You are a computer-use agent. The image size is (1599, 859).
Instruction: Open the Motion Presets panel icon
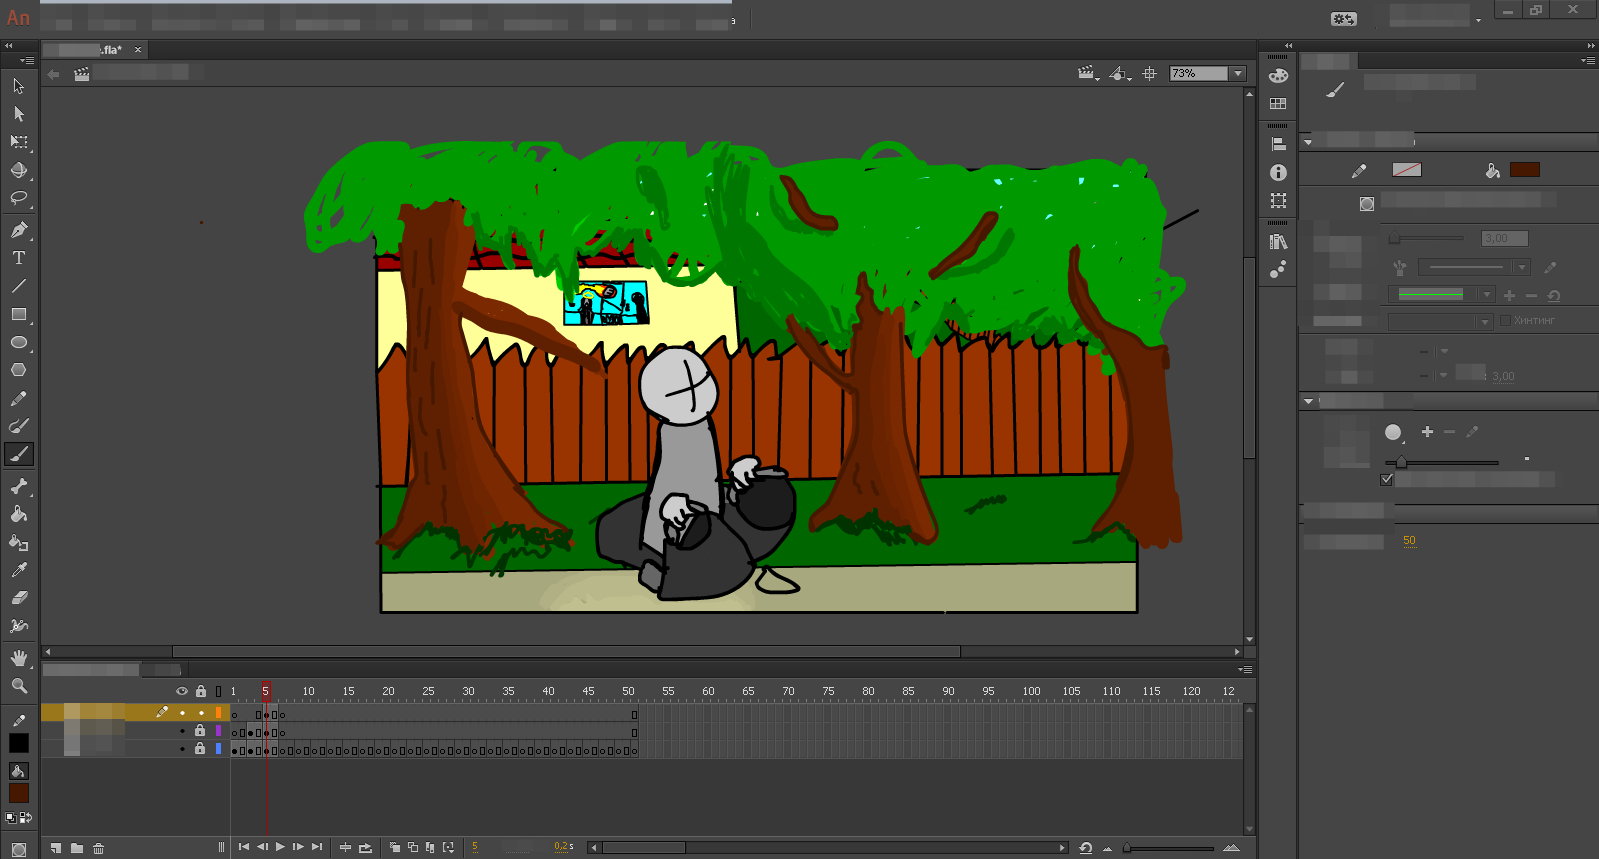pos(1278,270)
